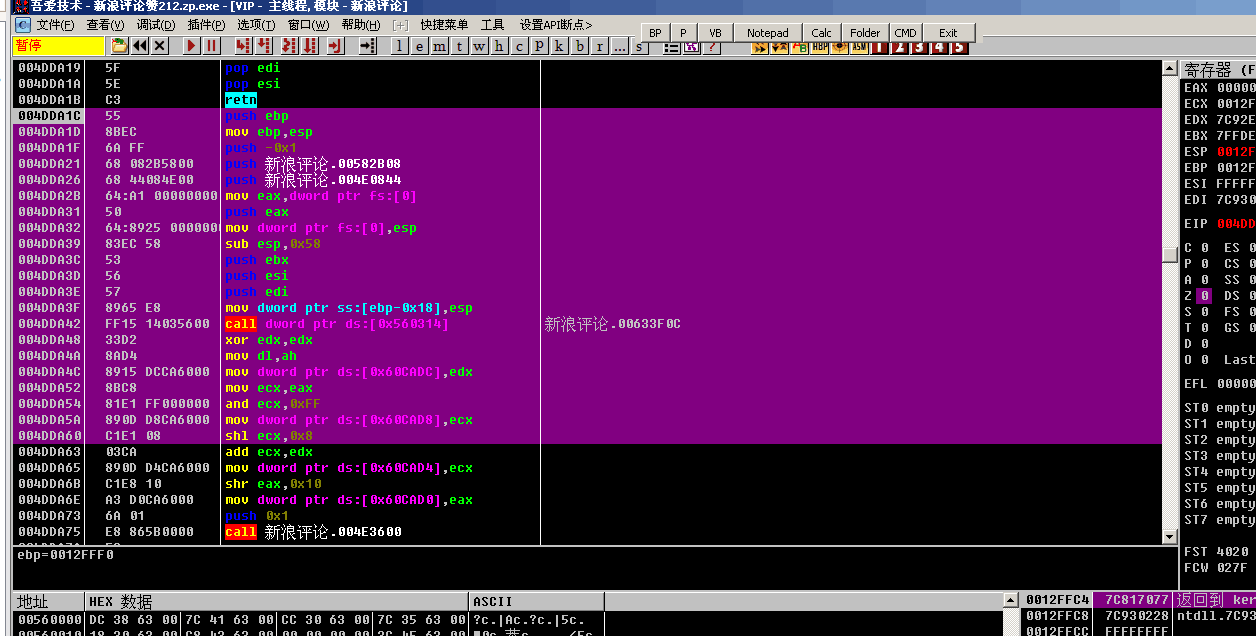This screenshot has height=636, width=1256.
Task: Click the red number 1 icon
Action: [x=881, y=47]
